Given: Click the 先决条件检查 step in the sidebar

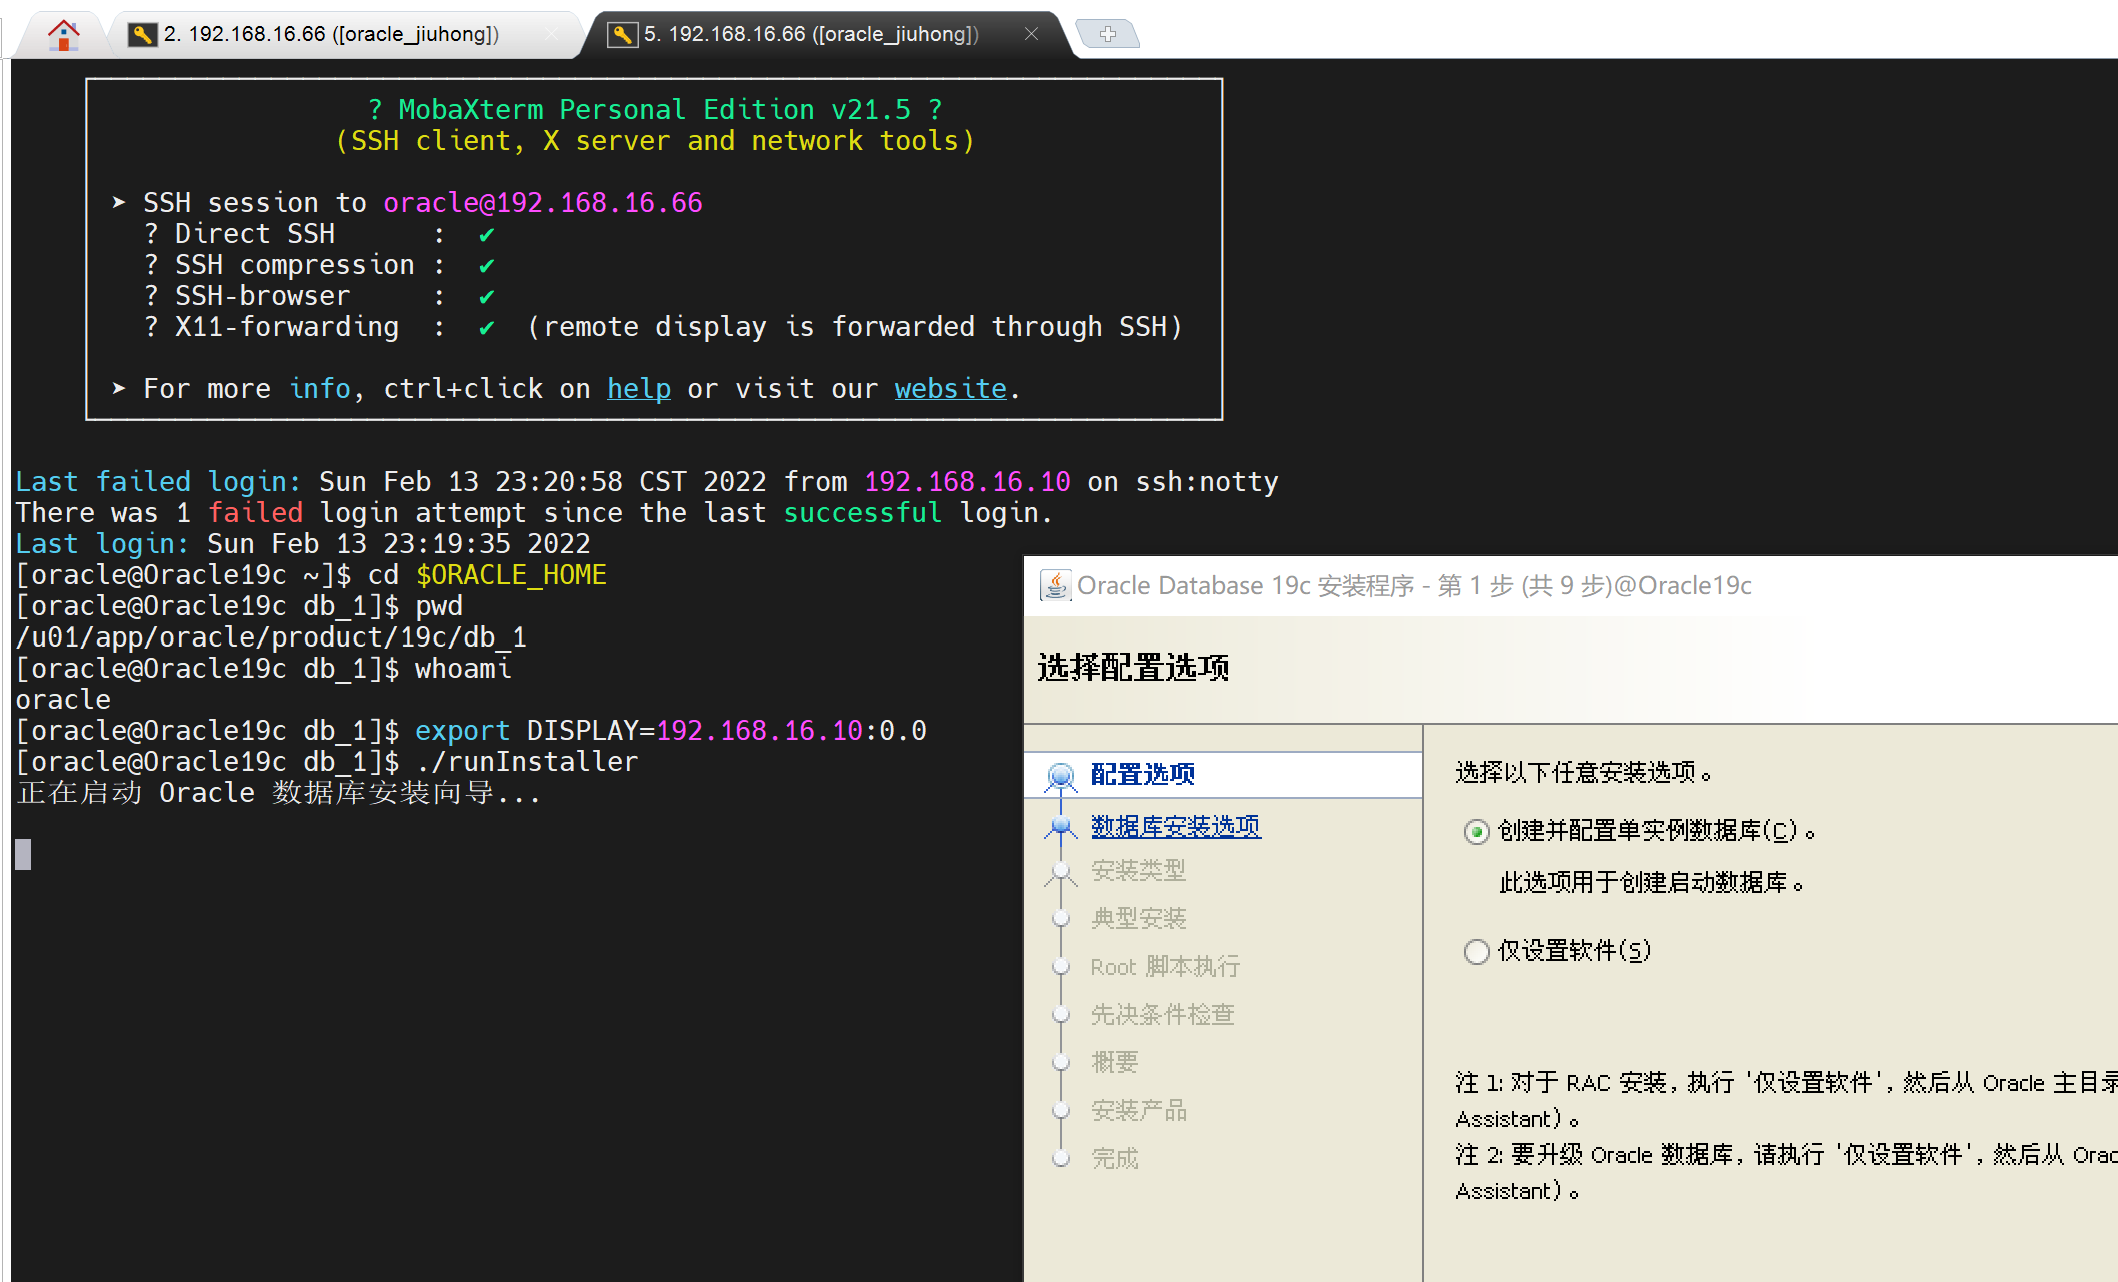Looking at the screenshot, I should 1162,1015.
